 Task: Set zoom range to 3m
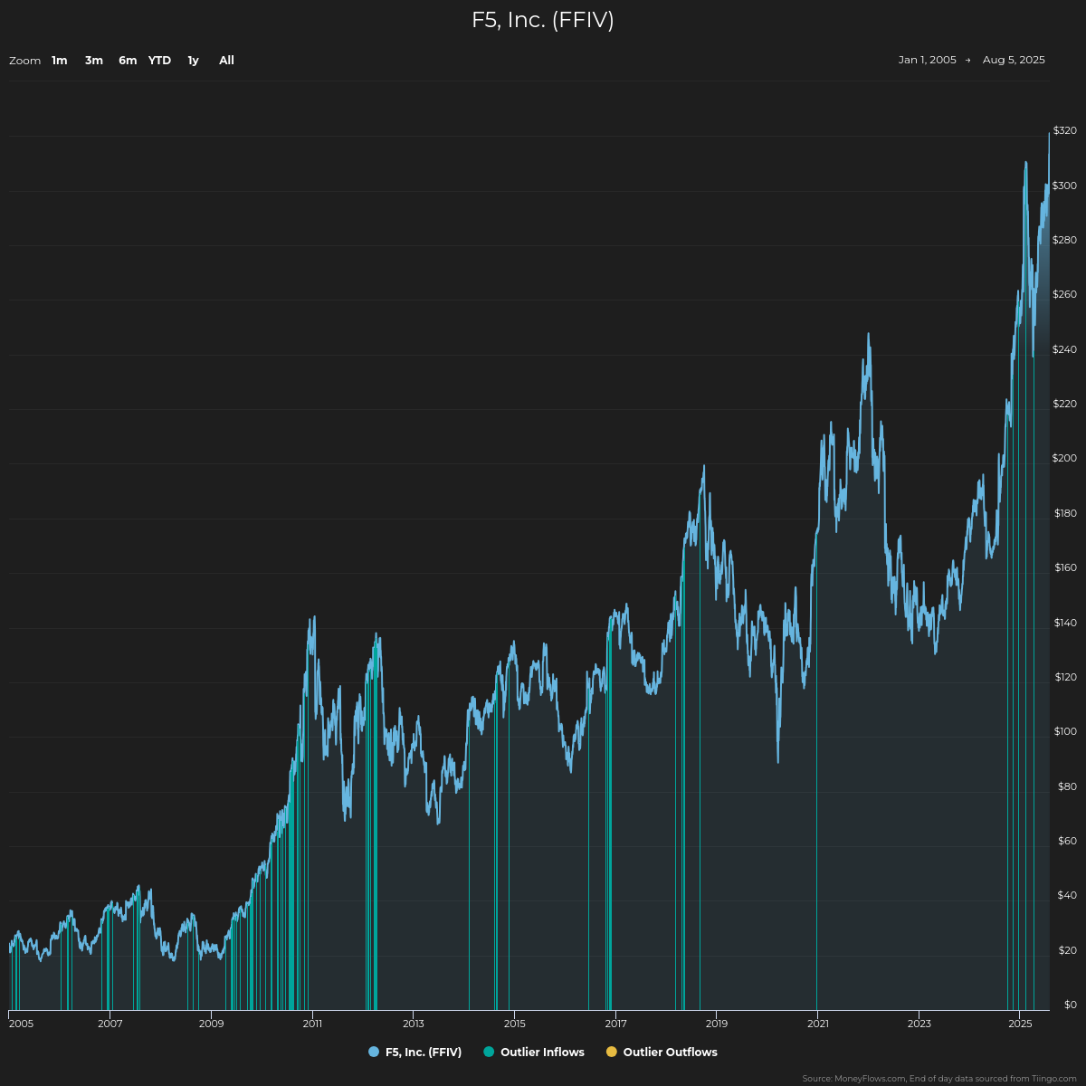[94, 60]
